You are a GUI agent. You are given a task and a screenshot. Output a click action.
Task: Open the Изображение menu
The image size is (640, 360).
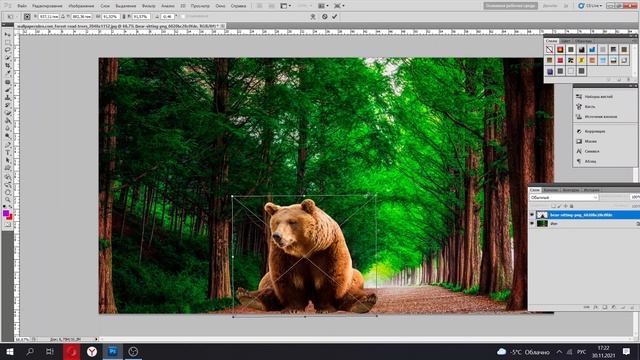(x=81, y=6)
